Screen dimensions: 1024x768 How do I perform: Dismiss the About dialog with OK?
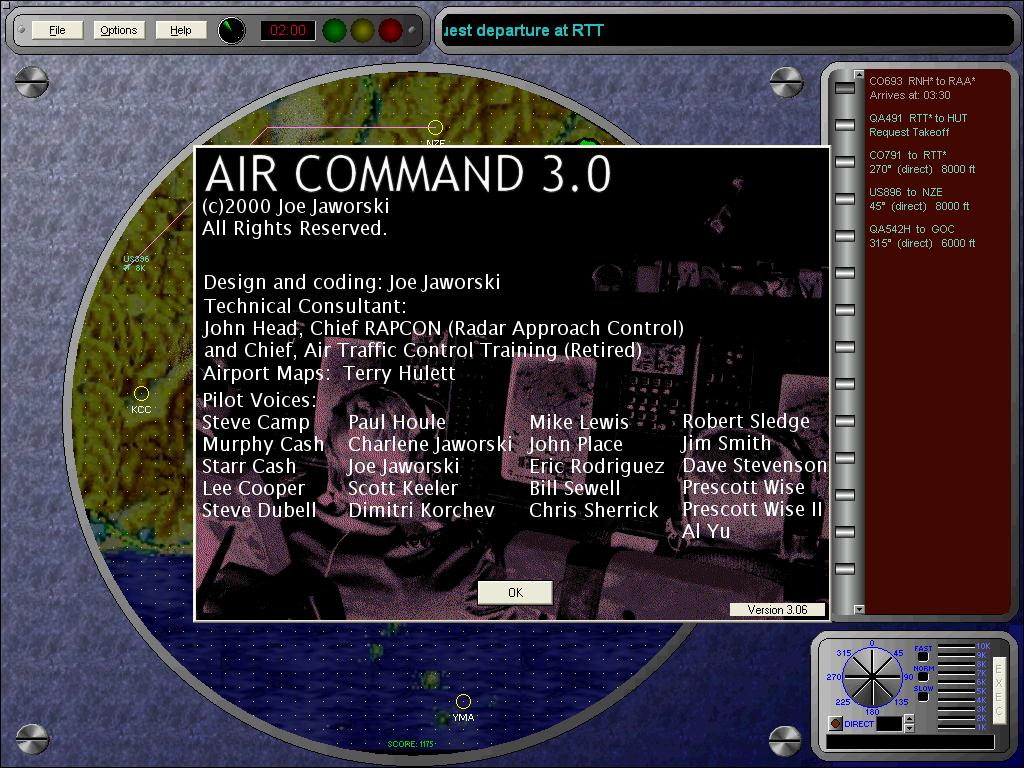515,592
